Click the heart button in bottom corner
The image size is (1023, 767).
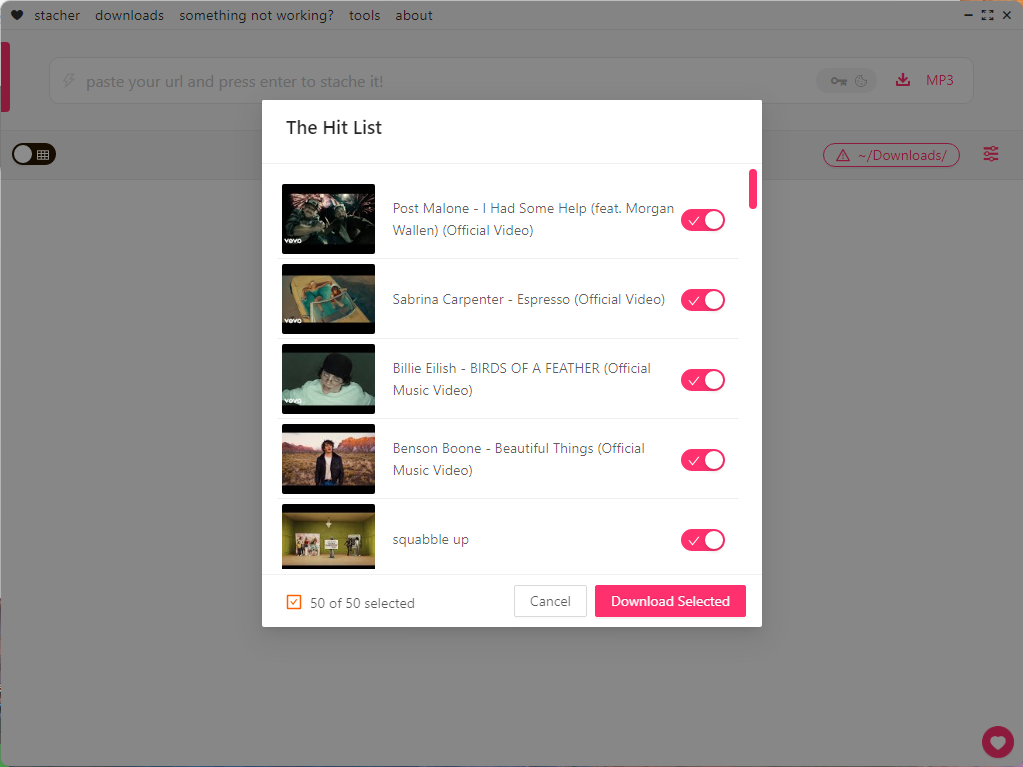click(997, 742)
